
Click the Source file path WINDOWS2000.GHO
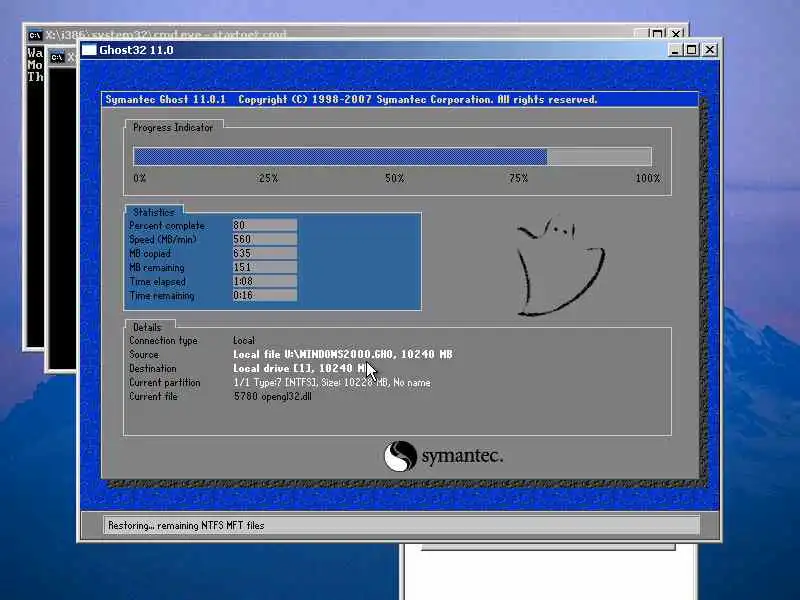coord(343,354)
